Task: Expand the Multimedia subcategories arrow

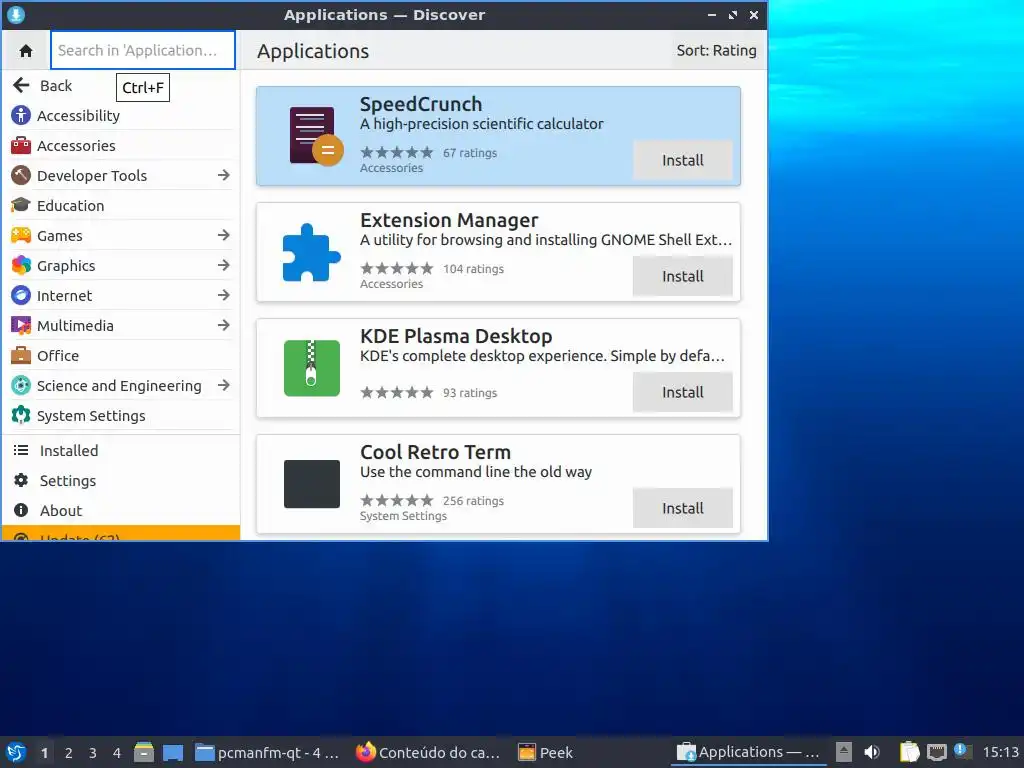Action: tap(223, 325)
